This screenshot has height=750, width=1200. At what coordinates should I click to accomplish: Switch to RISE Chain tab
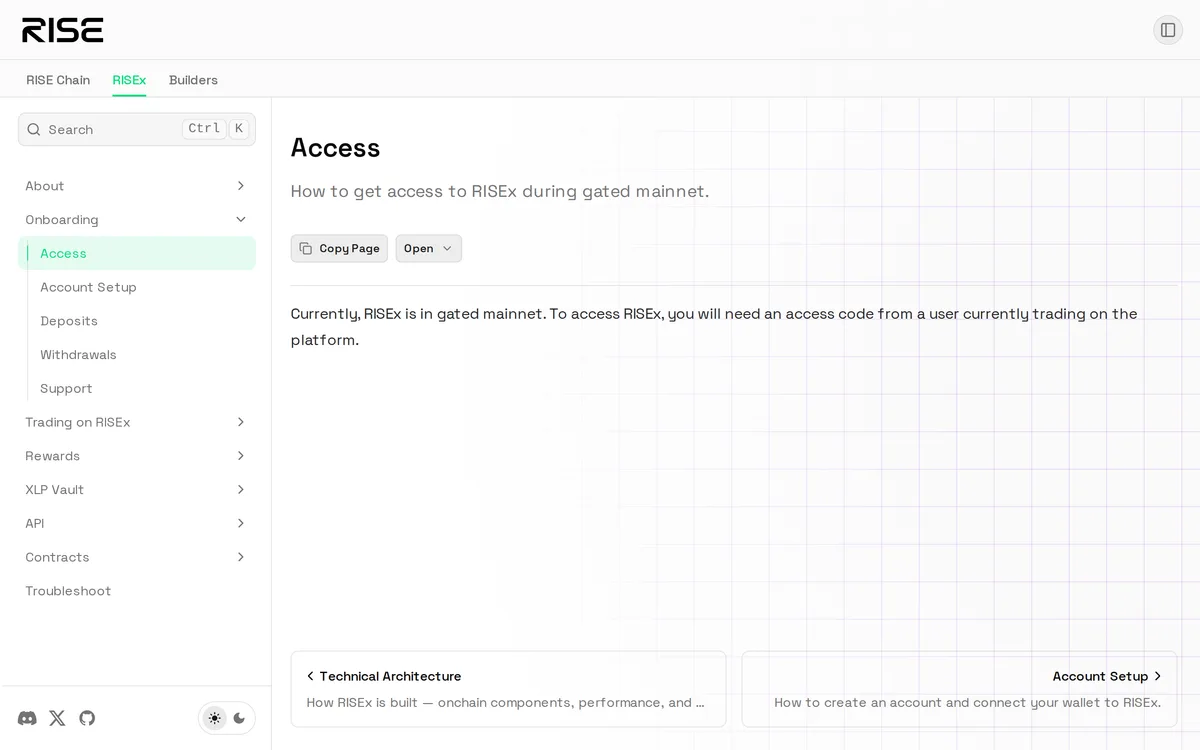pyautogui.click(x=58, y=80)
